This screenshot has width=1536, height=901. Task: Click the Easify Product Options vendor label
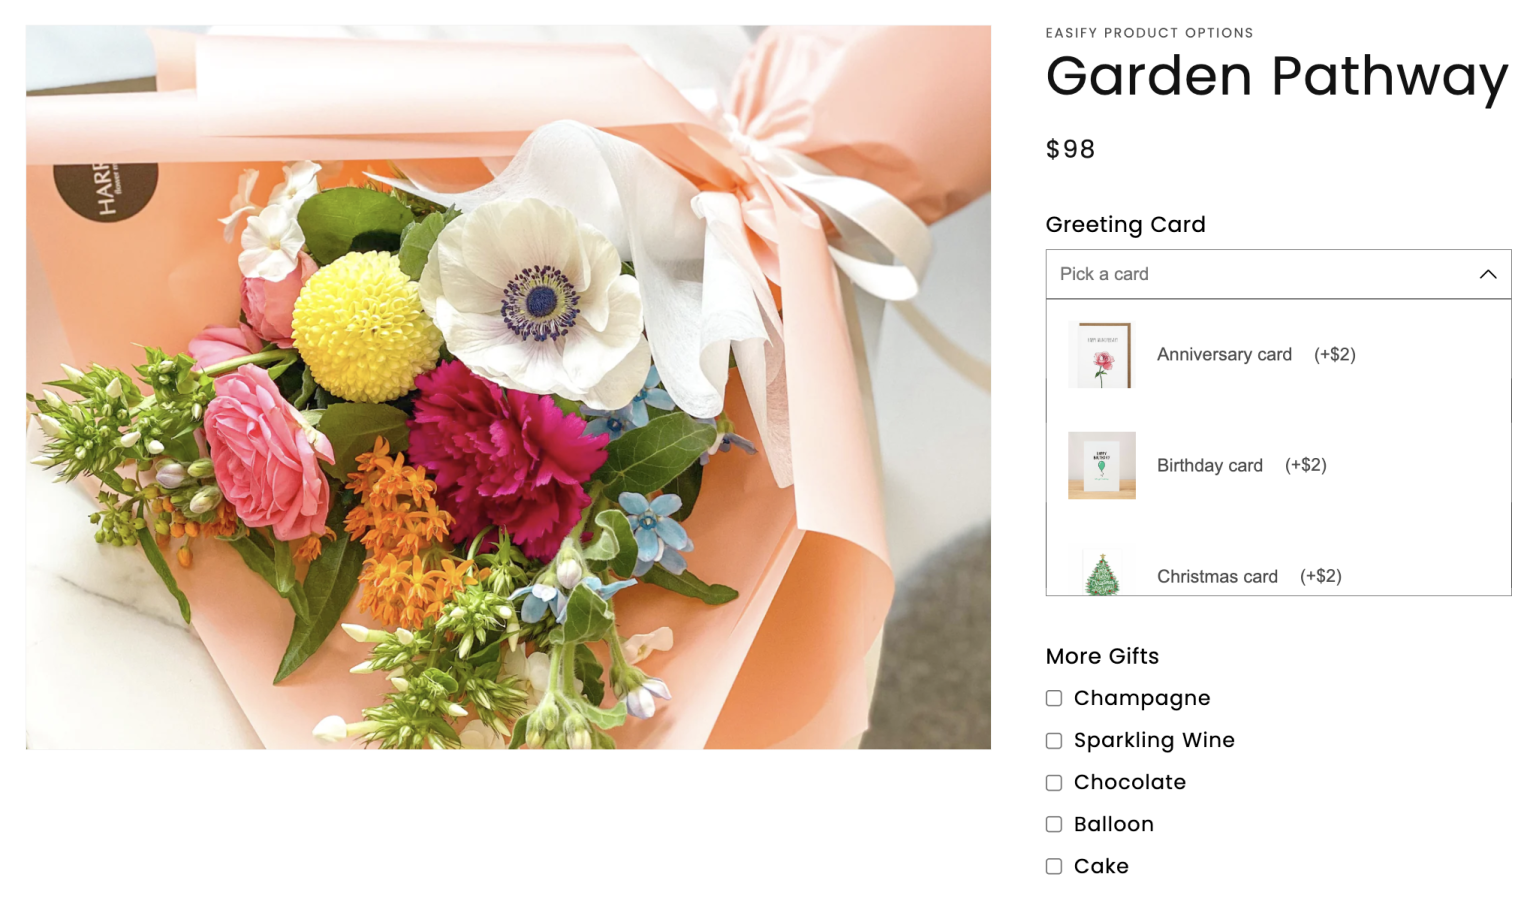(1149, 33)
